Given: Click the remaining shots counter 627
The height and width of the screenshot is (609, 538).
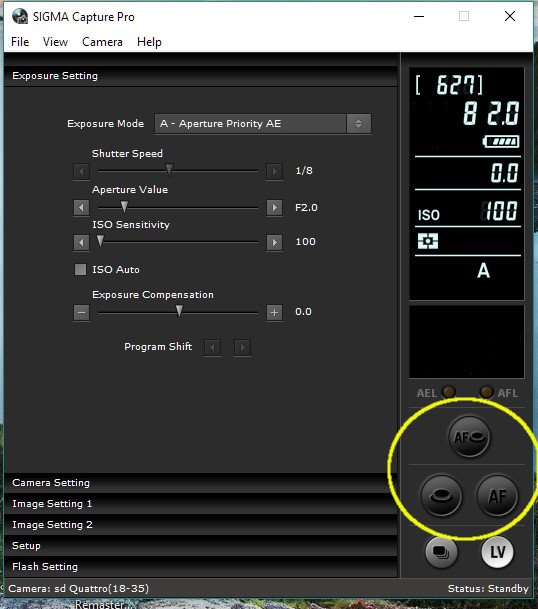Looking at the screenshot, I should [449, 85].
